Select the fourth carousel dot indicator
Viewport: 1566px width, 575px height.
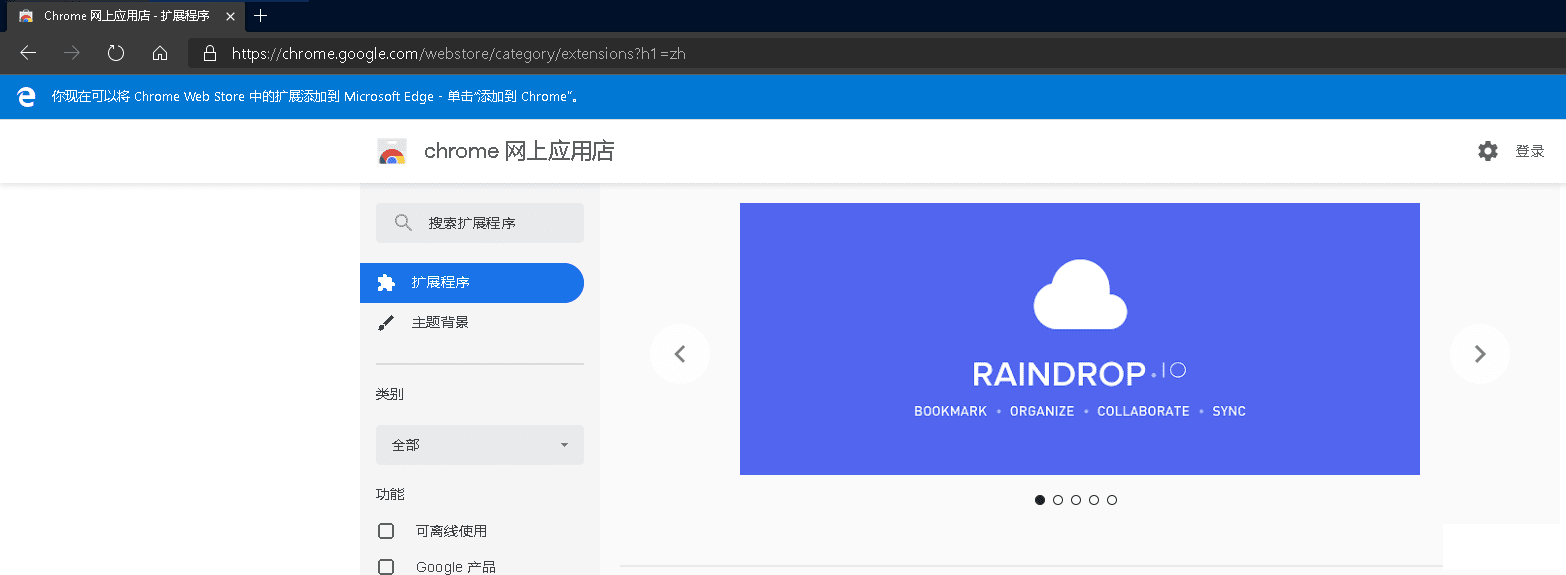(x=1094, y=500)
